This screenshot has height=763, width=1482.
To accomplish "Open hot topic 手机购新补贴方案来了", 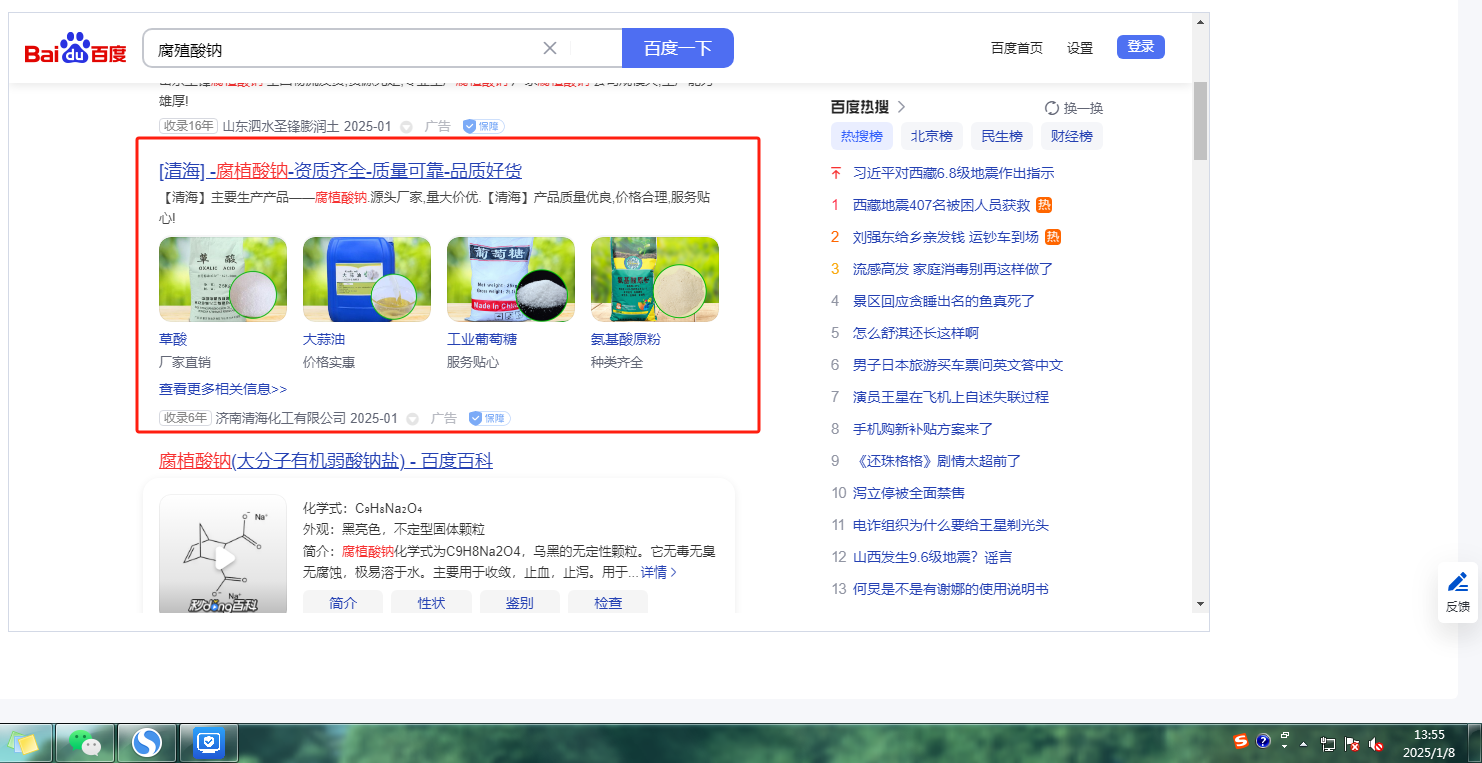I will [x=923, y=429].
